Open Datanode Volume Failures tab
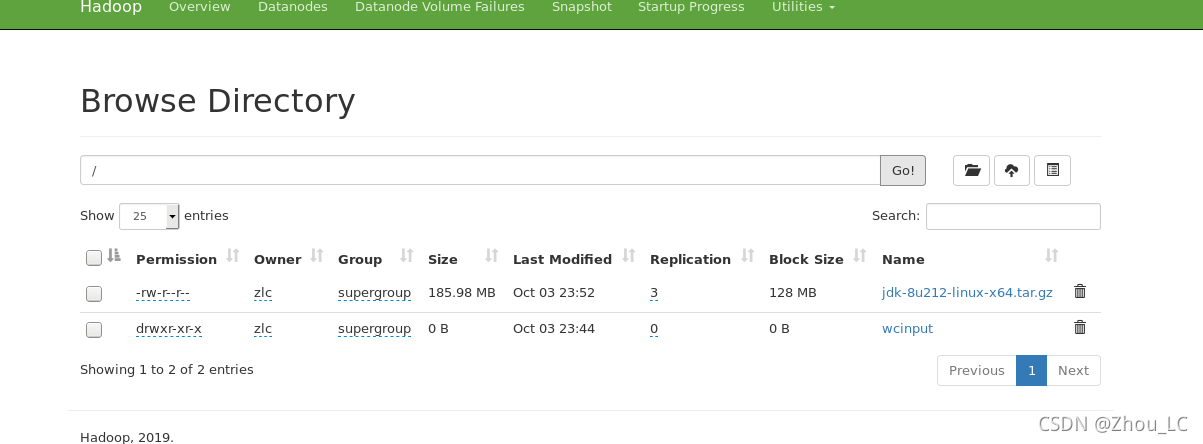The image size is (1203, 444). click(x=439, y=7)
